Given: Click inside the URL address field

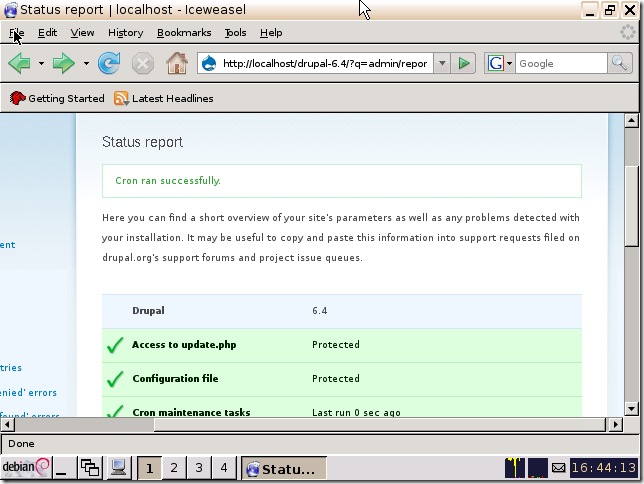Looking at the screenshot, I should pos(324,63).
